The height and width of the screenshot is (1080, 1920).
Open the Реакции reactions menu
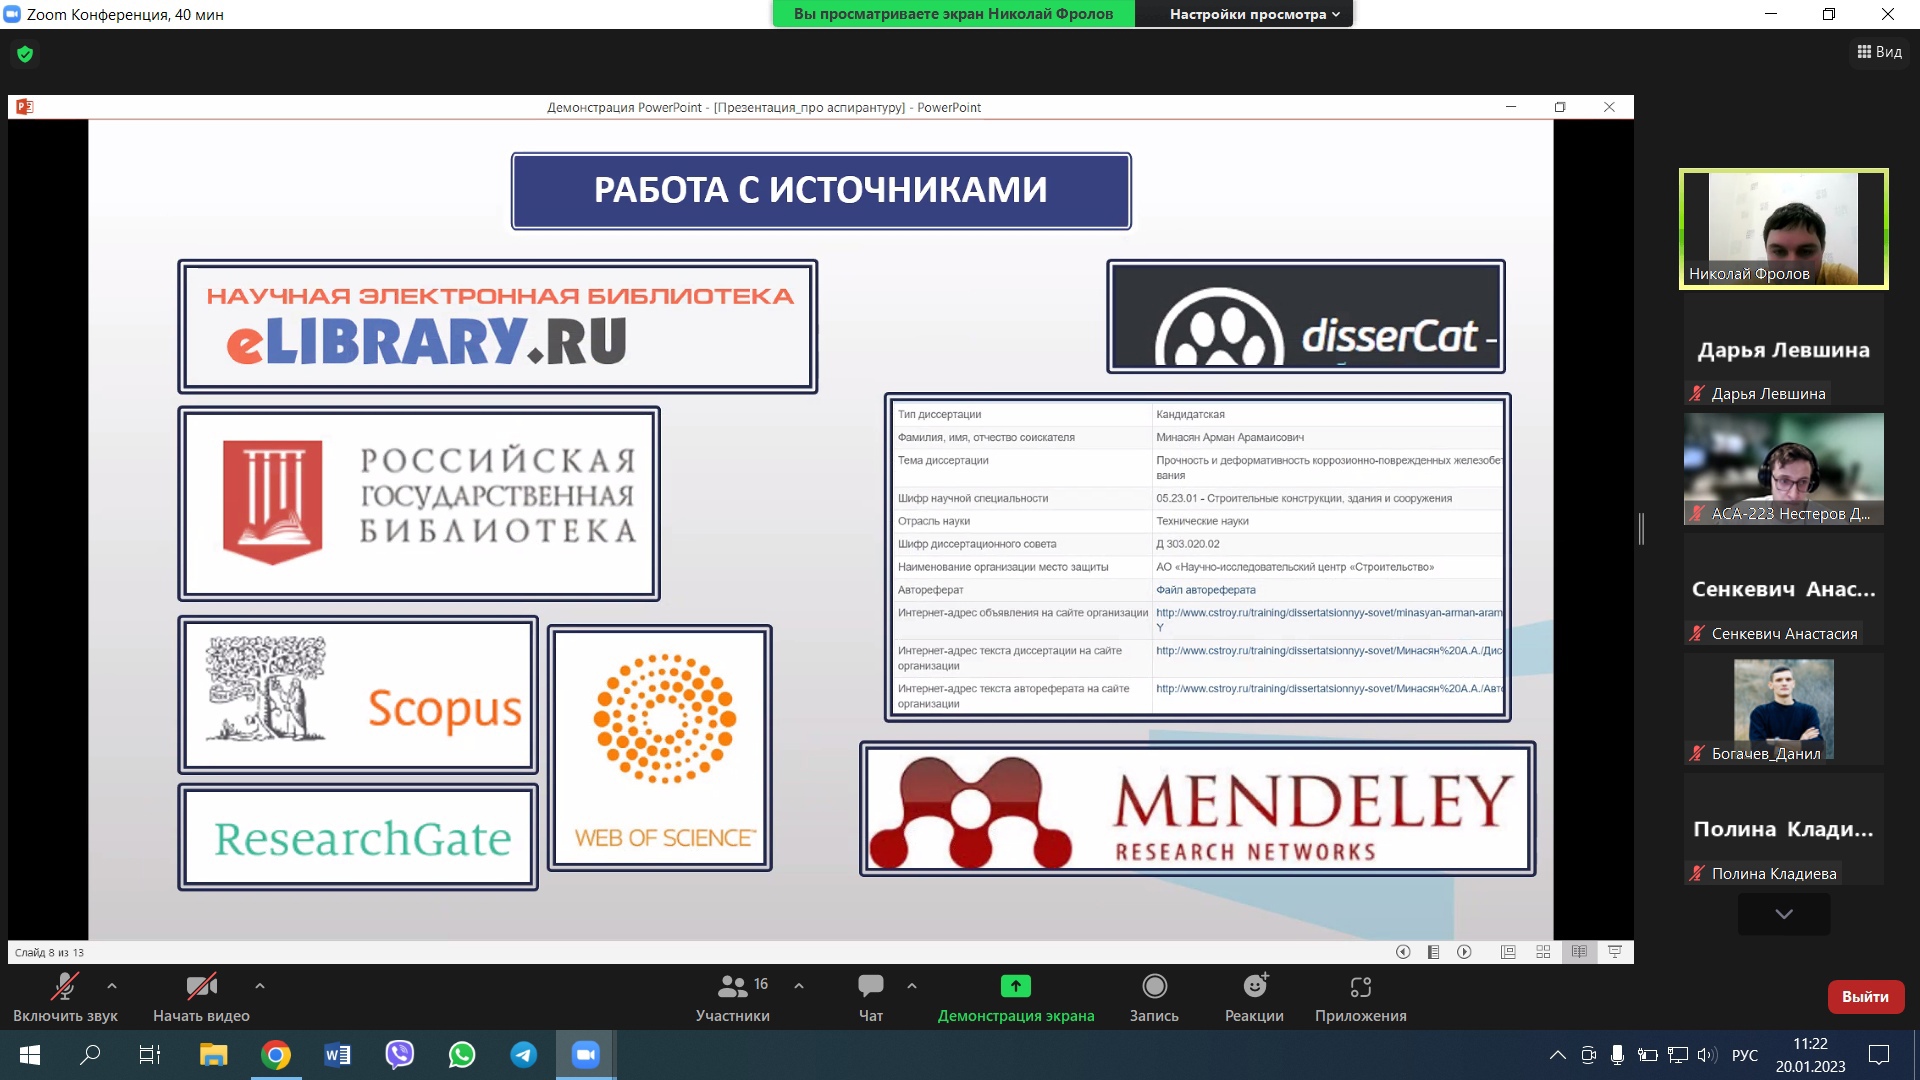point(1254,997)
